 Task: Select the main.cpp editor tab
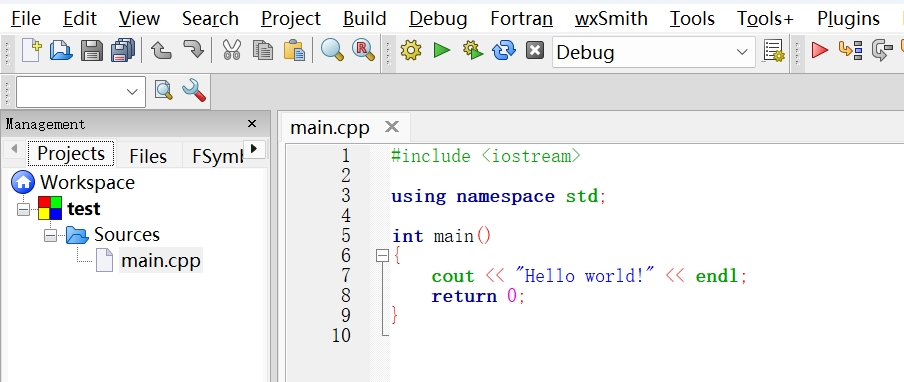330,127
